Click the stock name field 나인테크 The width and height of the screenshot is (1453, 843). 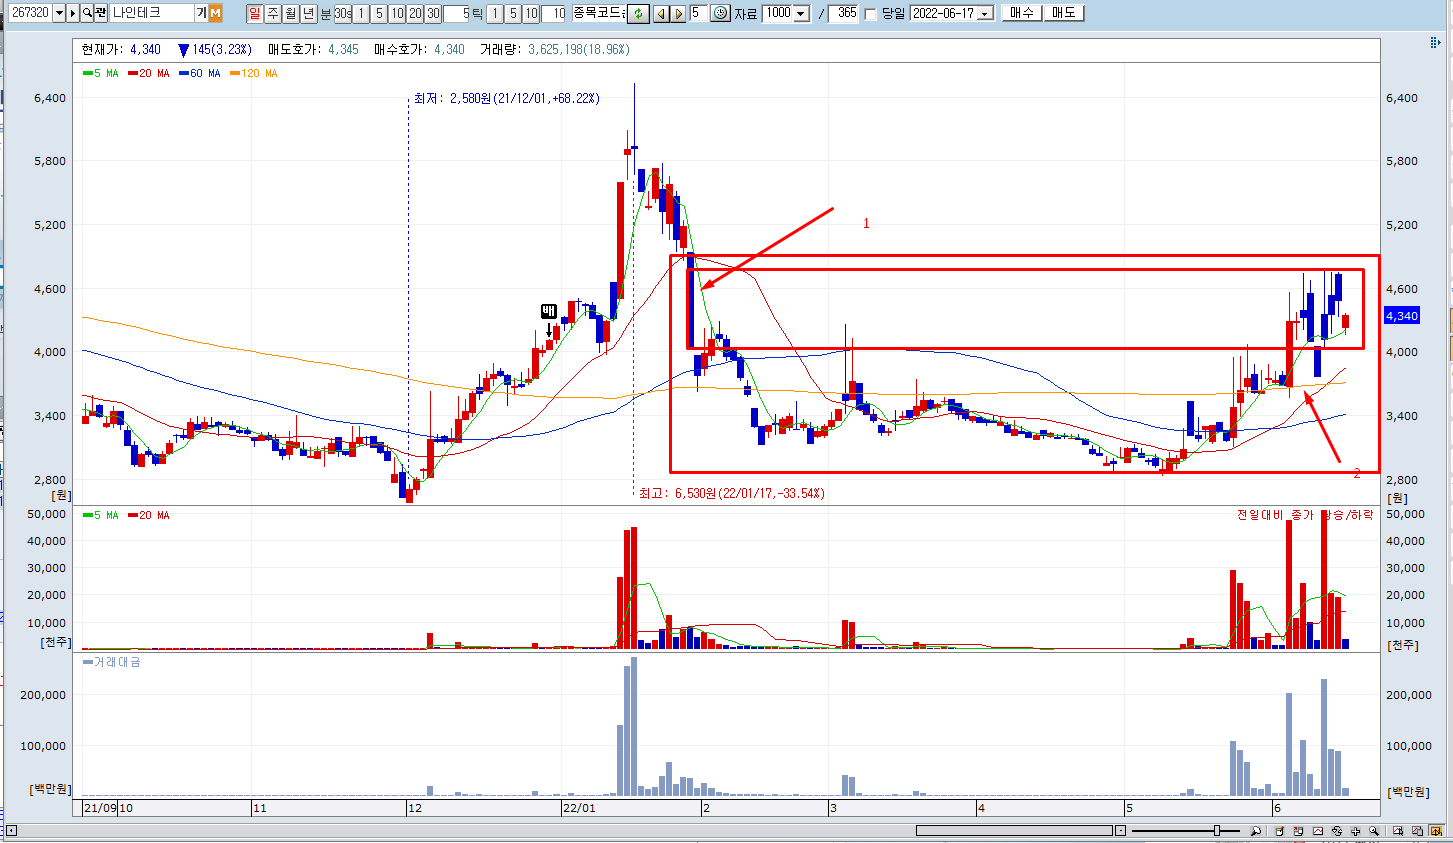coord(151,13)
